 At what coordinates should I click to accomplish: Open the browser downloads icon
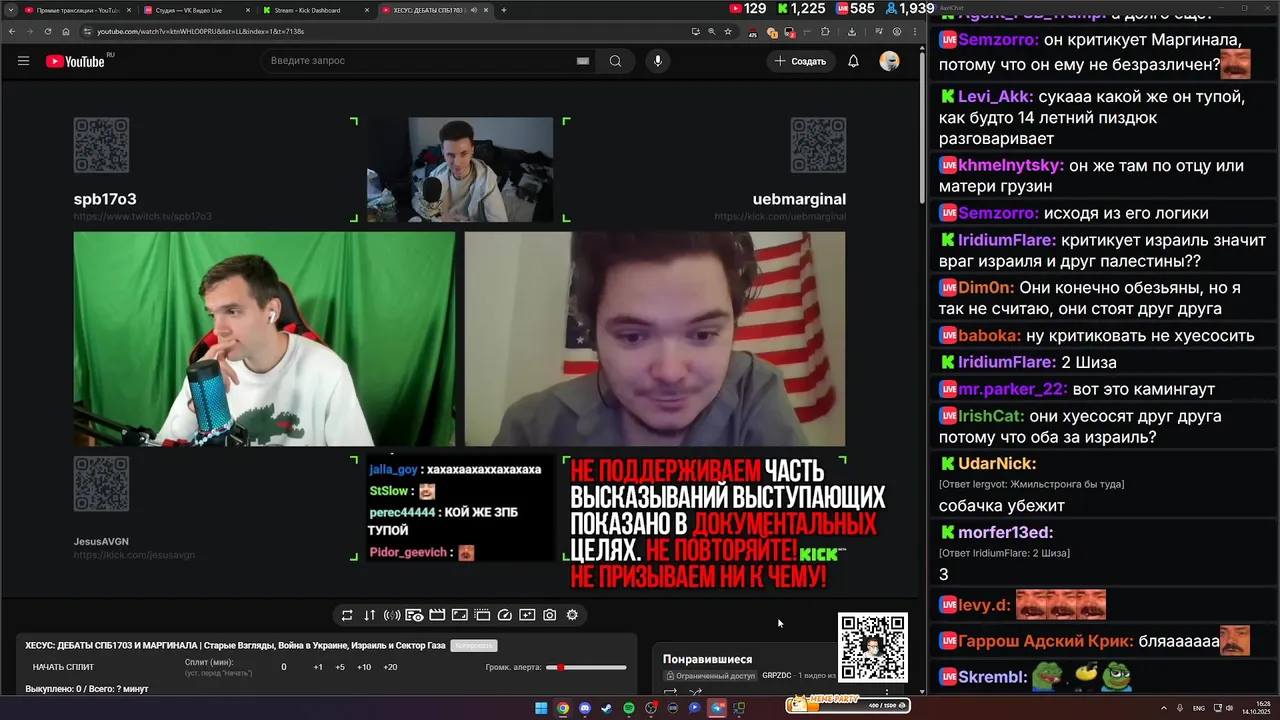tap(852, 31)
